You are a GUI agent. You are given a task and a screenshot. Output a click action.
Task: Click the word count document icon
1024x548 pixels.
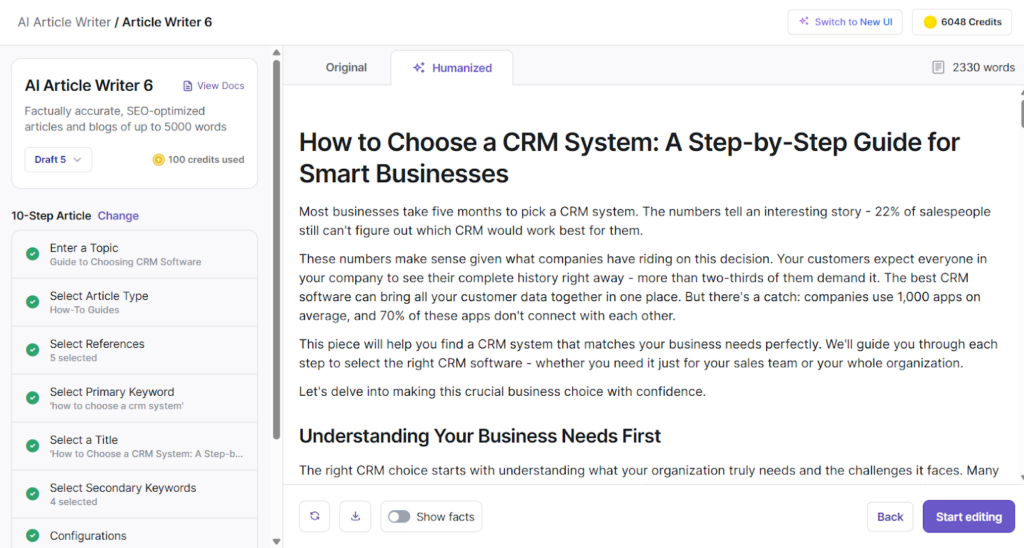(x=938, y=67)
